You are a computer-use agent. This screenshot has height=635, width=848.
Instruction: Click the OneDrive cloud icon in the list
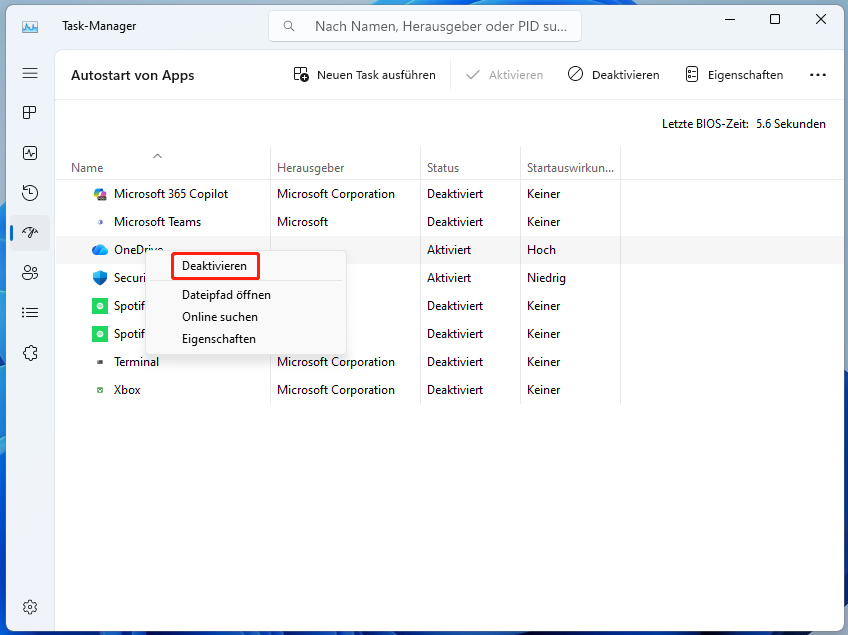[99, 249]
